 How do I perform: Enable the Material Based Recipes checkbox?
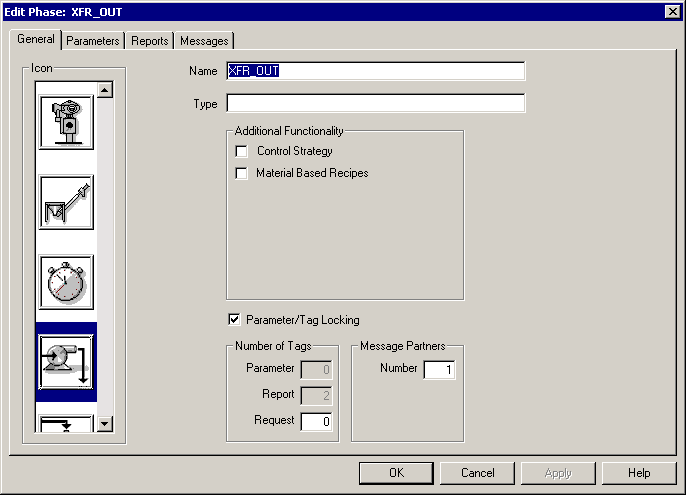click(242, 173)
